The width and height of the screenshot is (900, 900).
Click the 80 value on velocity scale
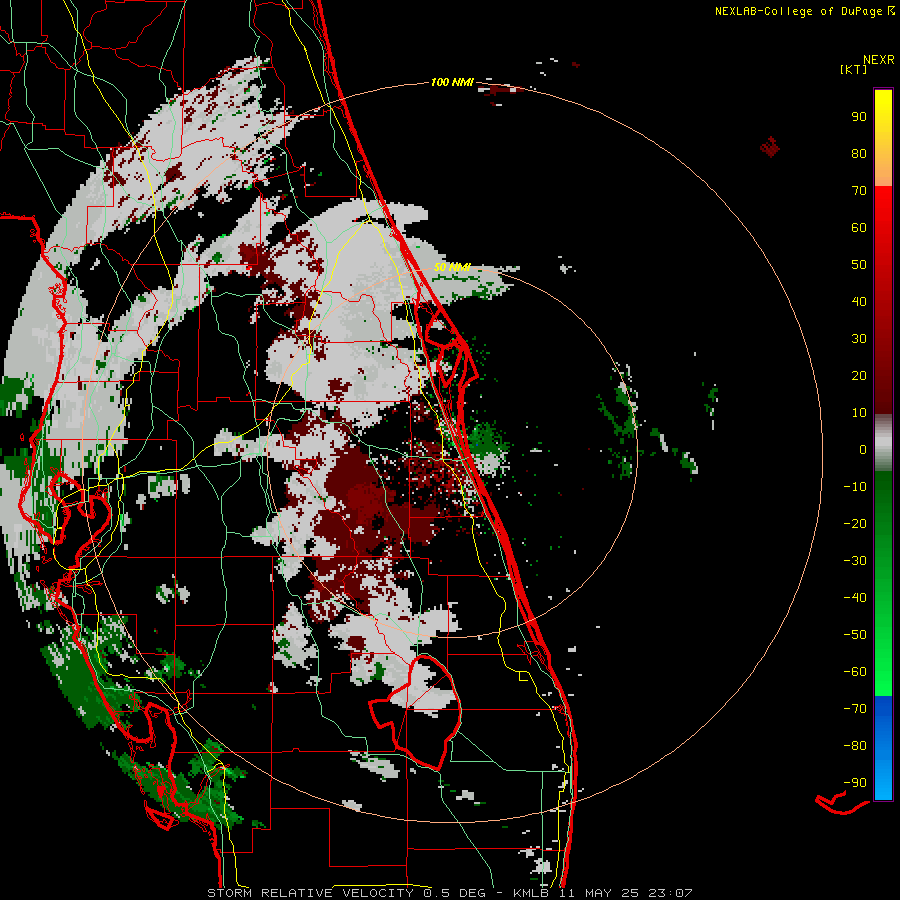pos(859,153)
